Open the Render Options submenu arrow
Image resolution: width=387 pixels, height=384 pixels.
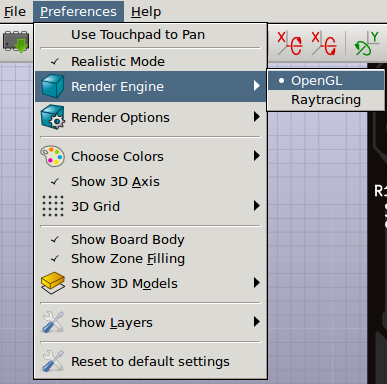256,117
